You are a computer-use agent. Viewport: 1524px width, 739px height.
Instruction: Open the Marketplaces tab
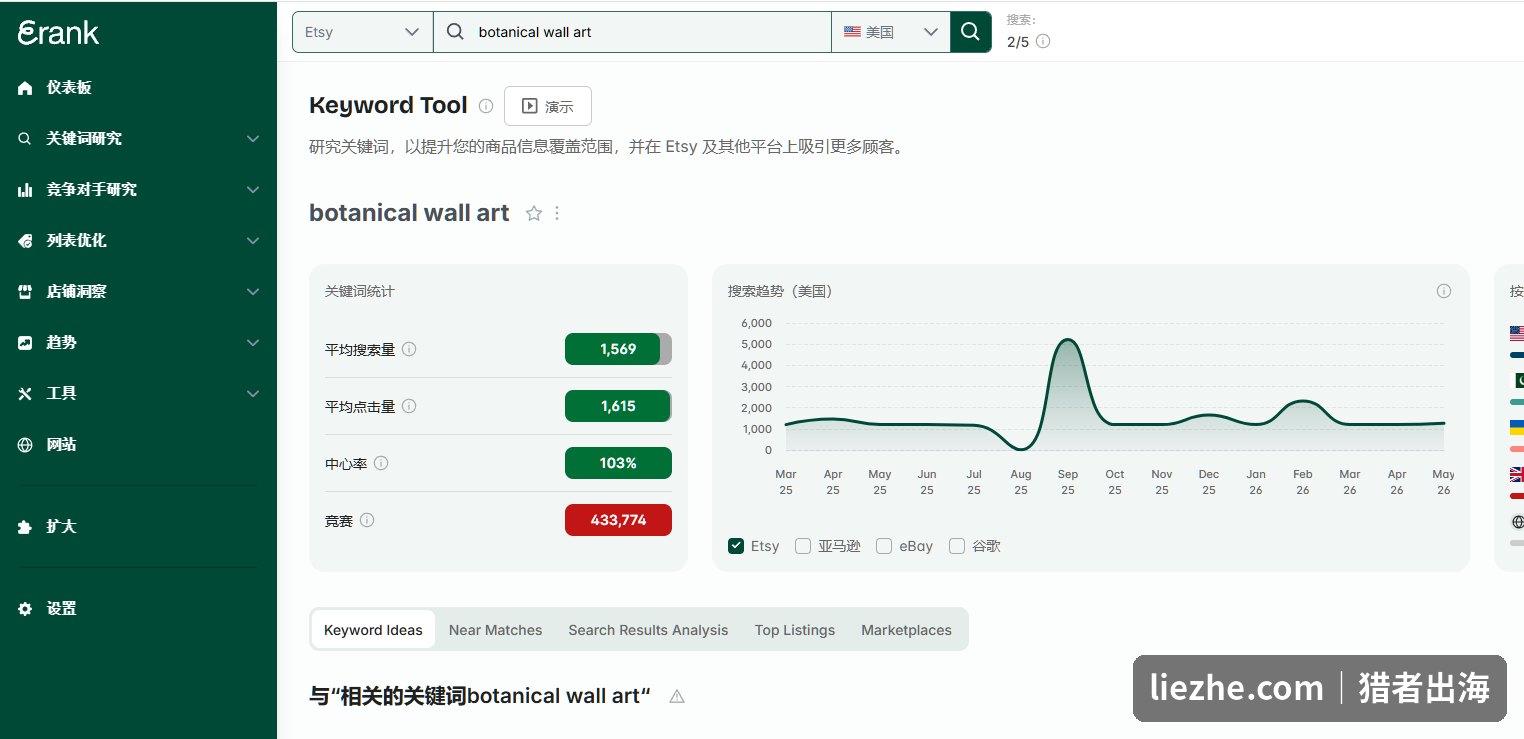906,630
